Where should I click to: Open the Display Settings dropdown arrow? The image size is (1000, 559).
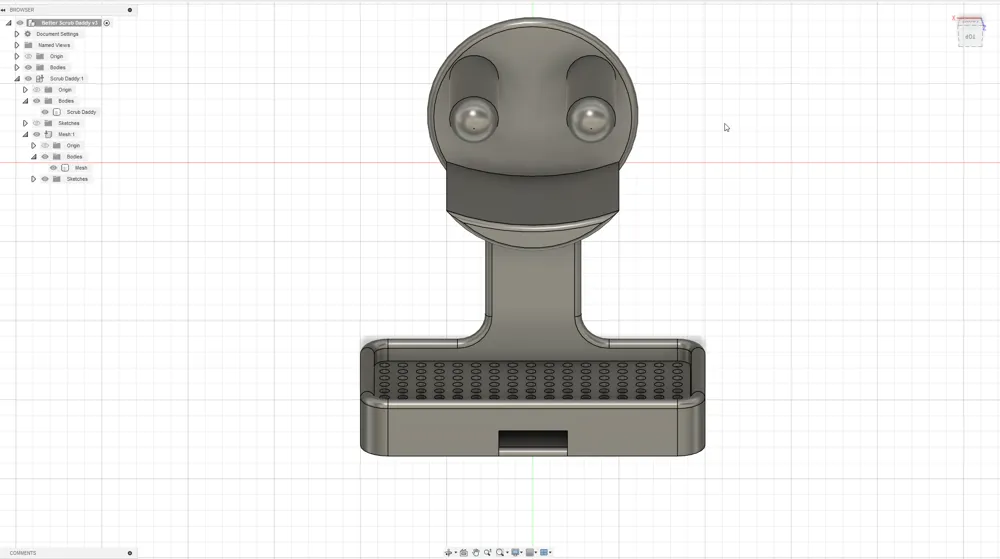click(522, 553)
